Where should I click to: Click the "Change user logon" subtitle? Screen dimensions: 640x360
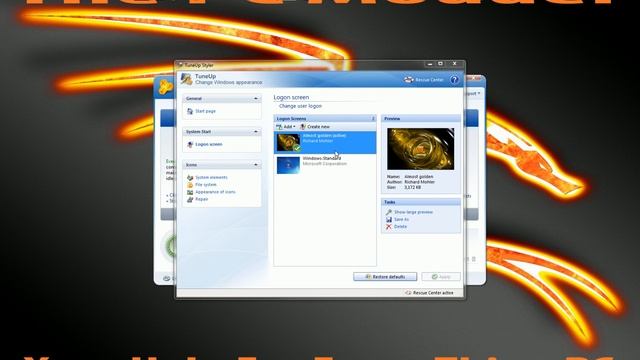pyautogui.click(x=300, y=106)
